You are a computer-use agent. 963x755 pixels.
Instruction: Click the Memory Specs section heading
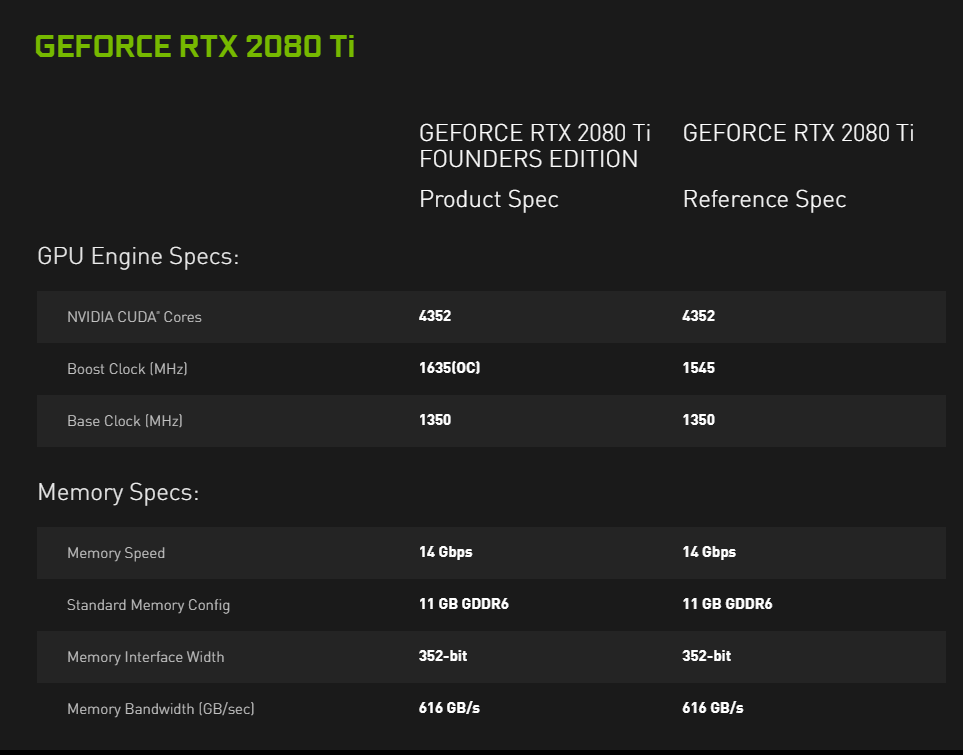point(118,492)
